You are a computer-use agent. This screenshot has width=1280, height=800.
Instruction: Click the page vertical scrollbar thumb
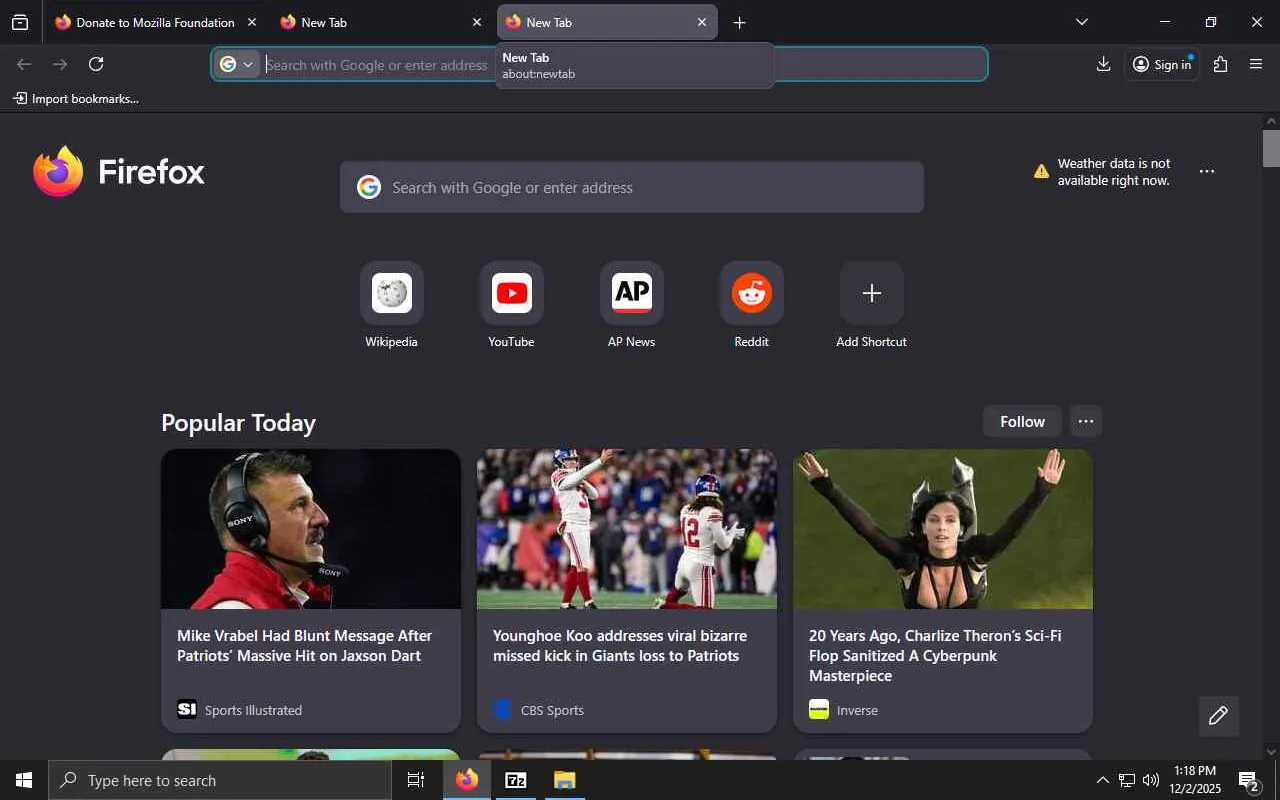pos(1271,148)
